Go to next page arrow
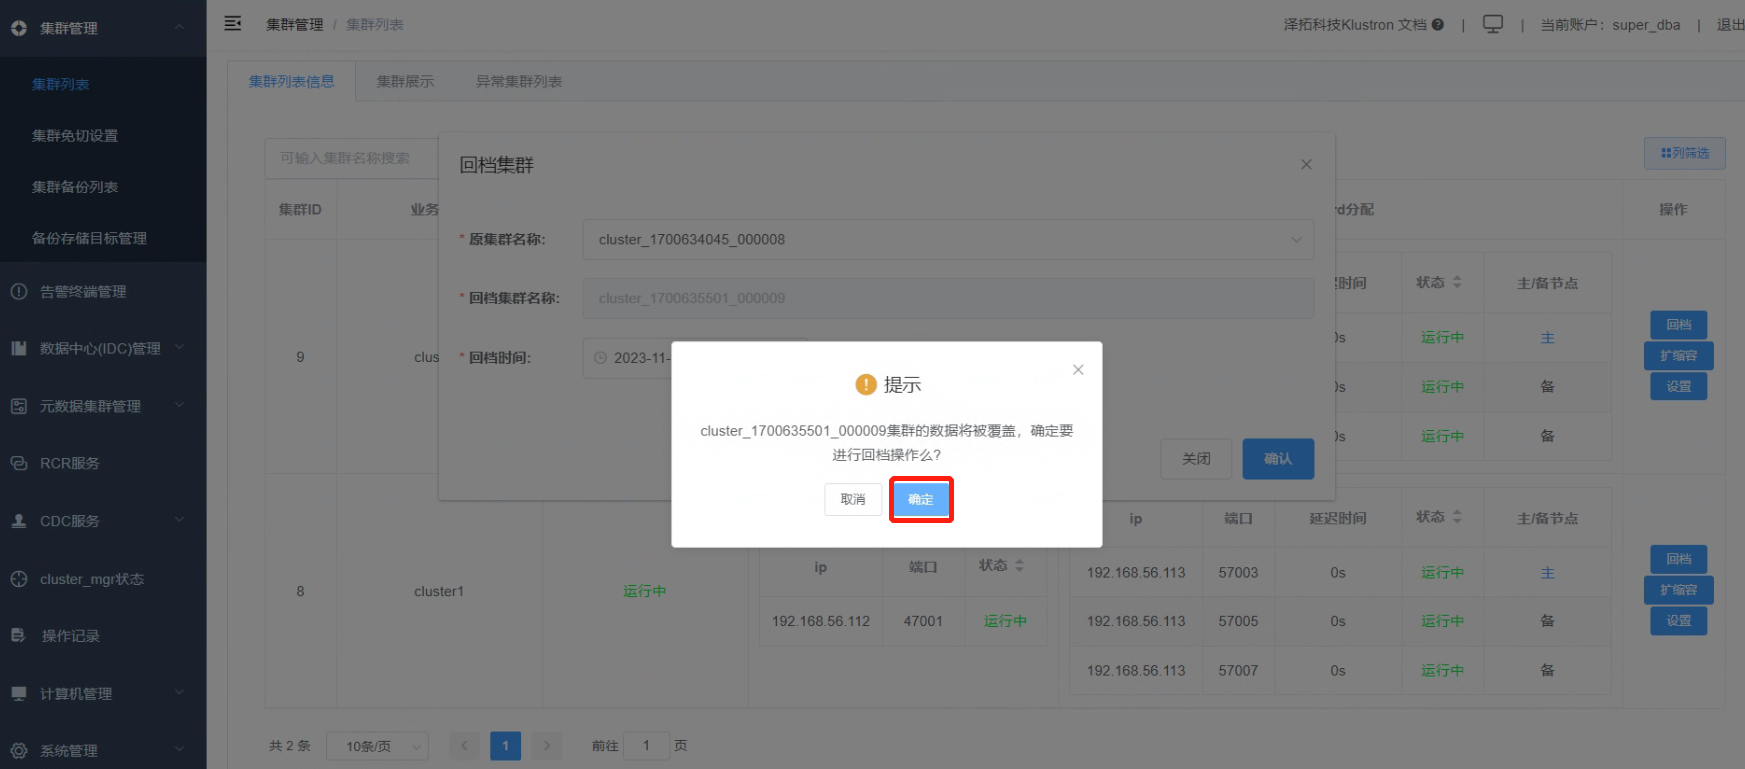The height and width of the screenshot is (769, 1745). (546, 746)
